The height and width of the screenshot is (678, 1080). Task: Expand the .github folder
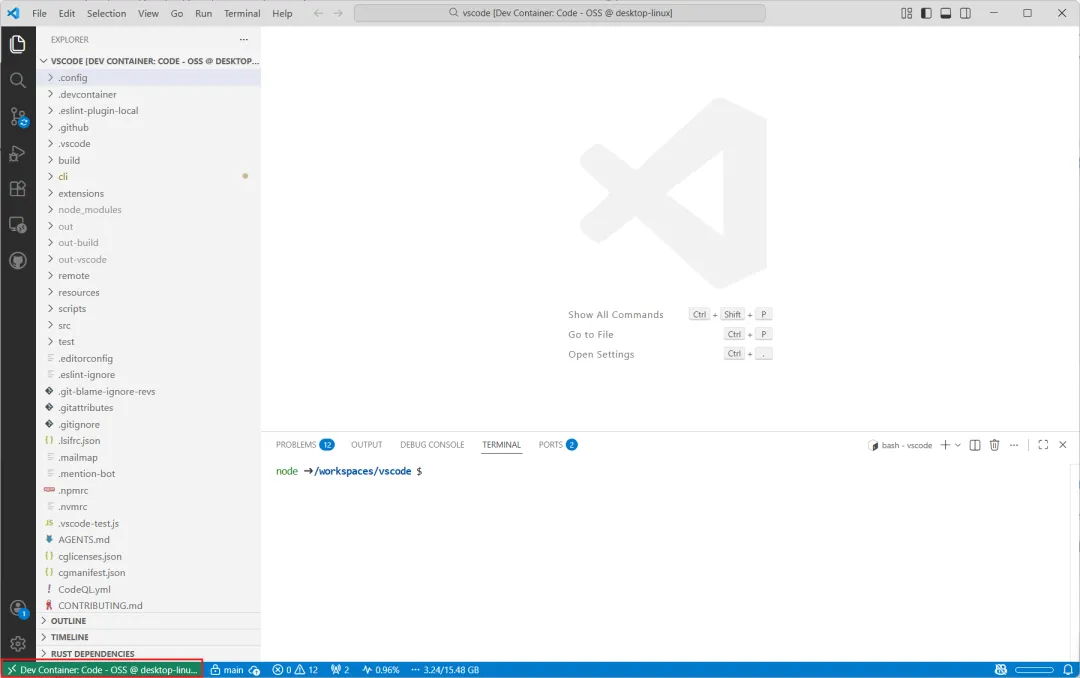pos(148,127)
